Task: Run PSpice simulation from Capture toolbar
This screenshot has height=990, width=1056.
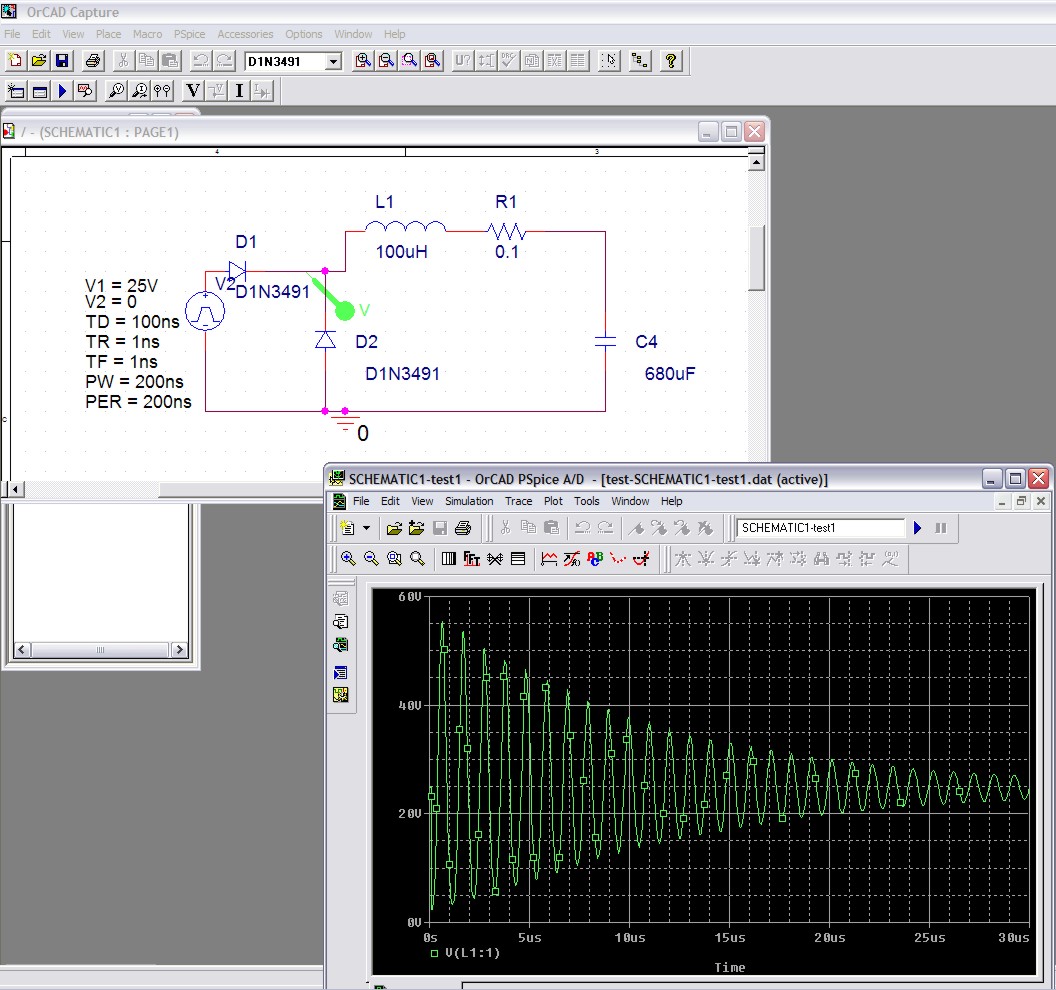Action: pyautogui.click(x=63, y=90)
